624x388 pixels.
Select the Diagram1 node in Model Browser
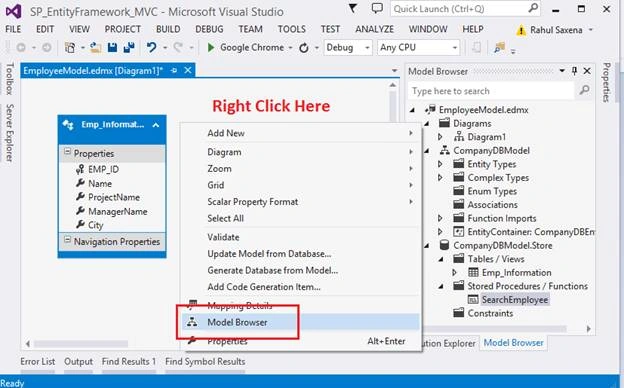[x=486, y=137]
